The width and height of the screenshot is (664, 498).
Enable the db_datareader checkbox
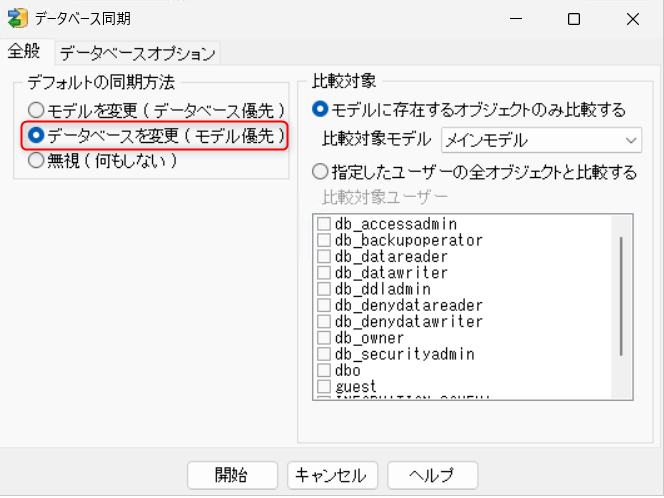click(324, 257)
